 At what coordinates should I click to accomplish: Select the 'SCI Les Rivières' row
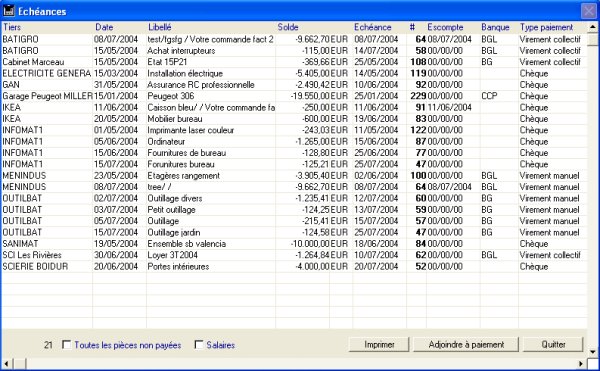294,255
